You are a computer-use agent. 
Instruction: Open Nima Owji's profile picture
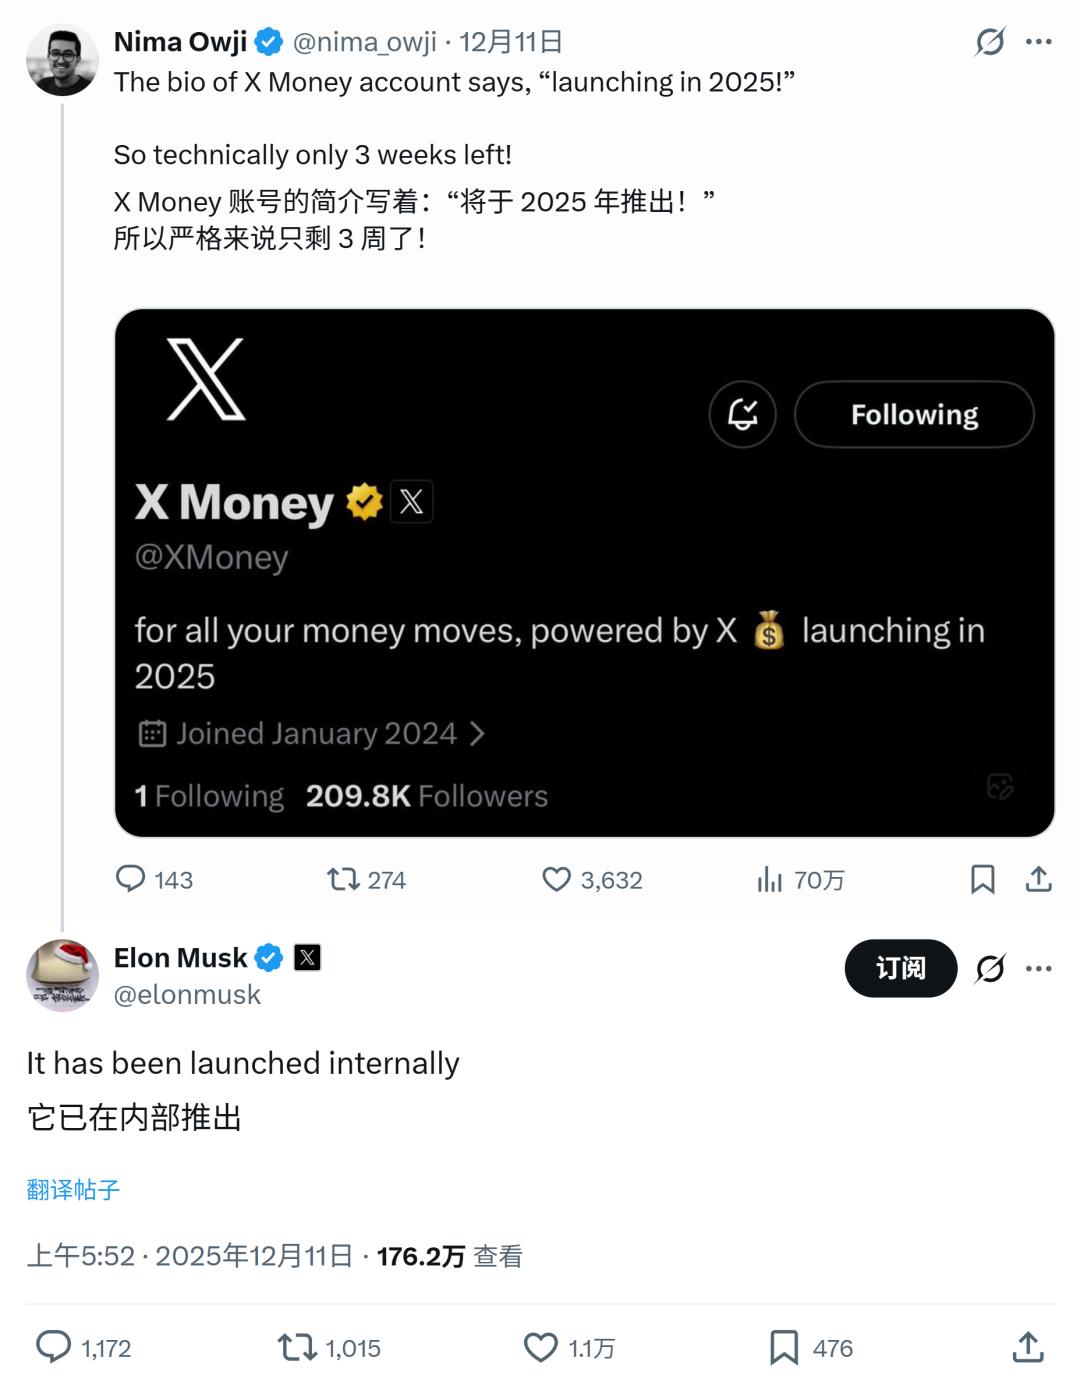pos(62,60)
